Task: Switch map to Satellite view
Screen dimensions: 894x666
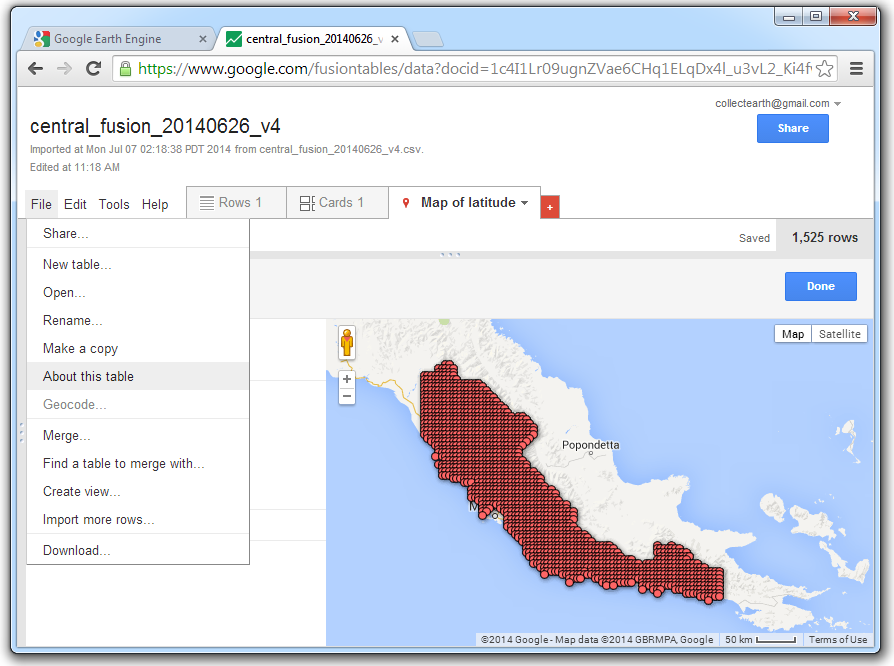Action: [x=839, y=334]
